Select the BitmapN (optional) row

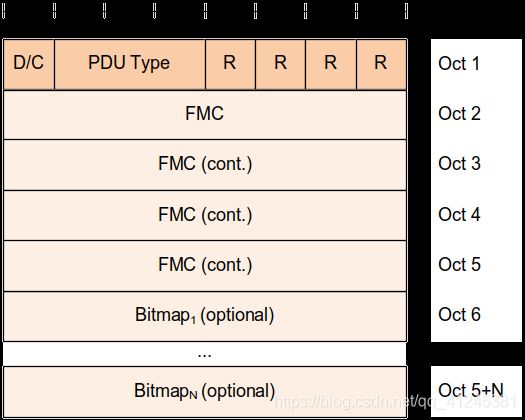coord(205,392)
